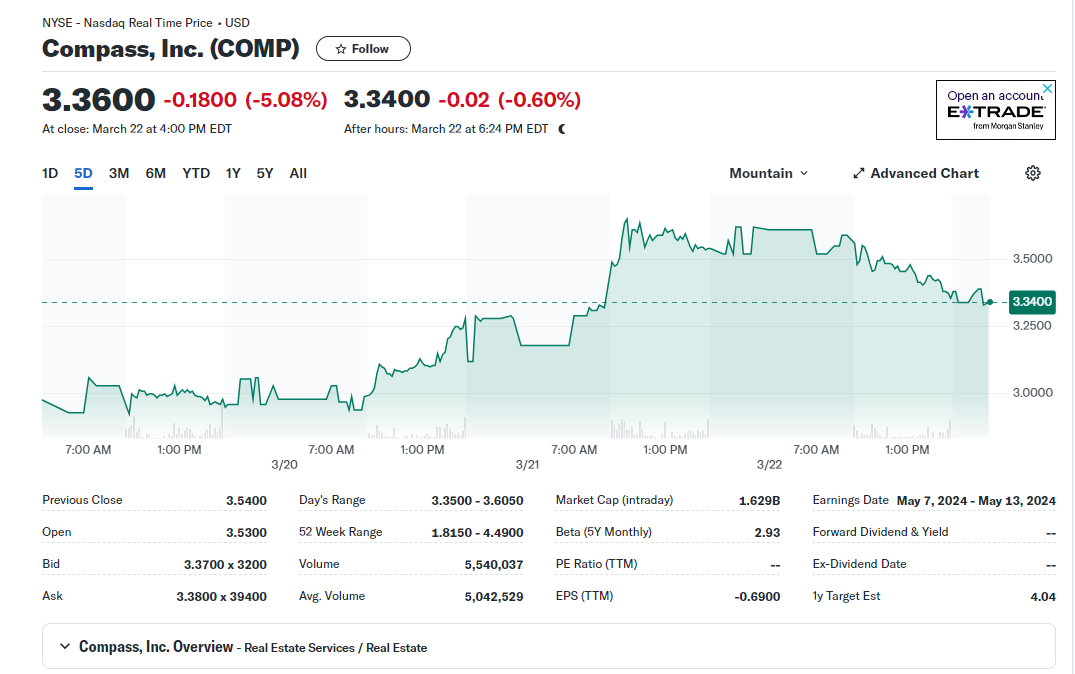Image resolution: width=1075 pixels, height=674 pixels.
Task: Click the 3/21 date label on chart axis
Action: 527,465
